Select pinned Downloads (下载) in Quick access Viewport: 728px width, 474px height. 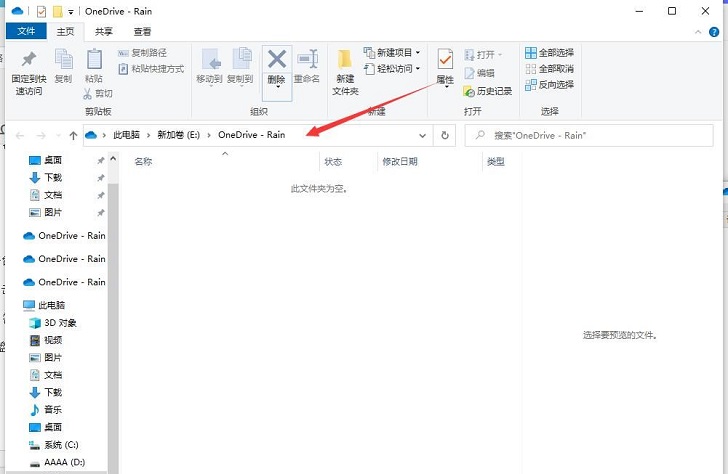coord(46,178)
